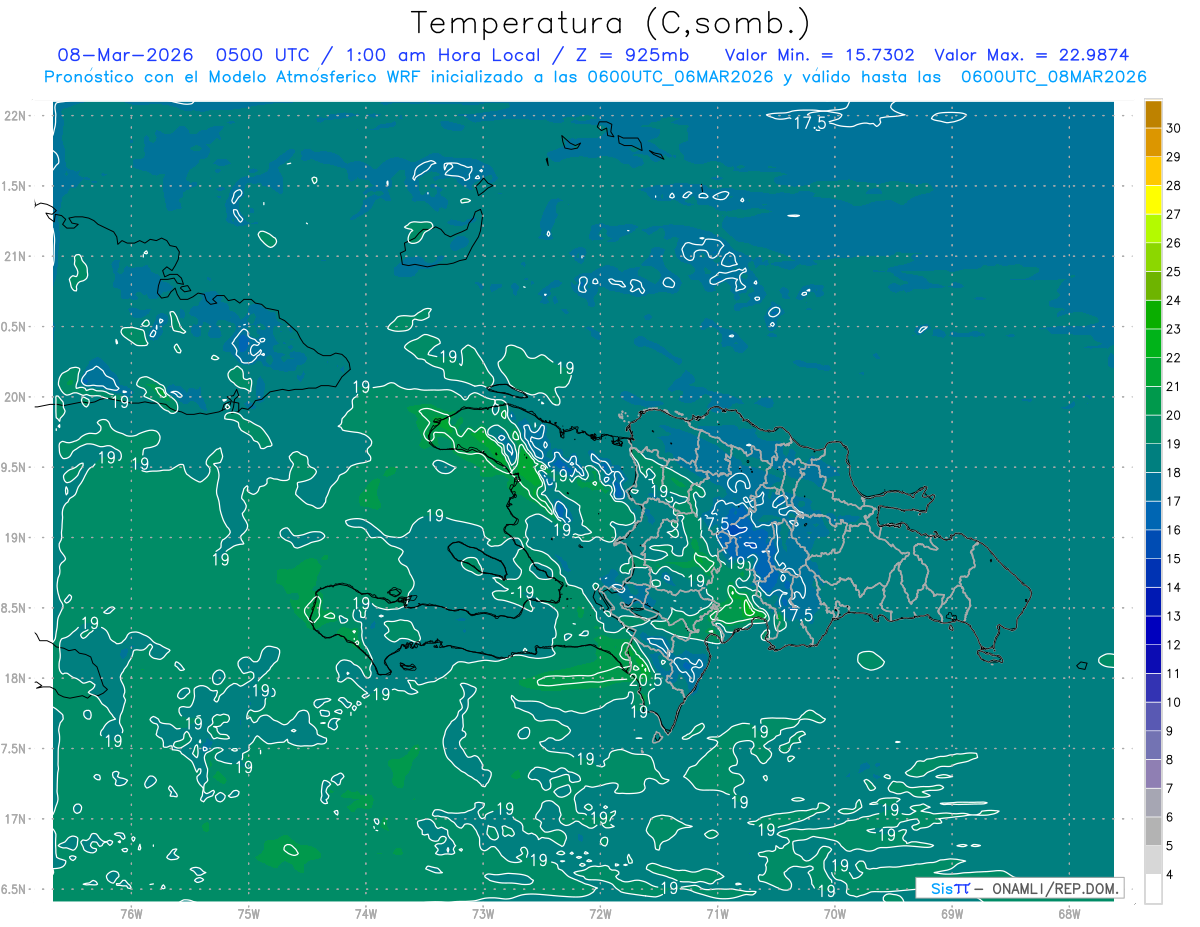This screenshot has width=1200, height=927.
Task: Click the '18' color scale label
Action: 1174,473
